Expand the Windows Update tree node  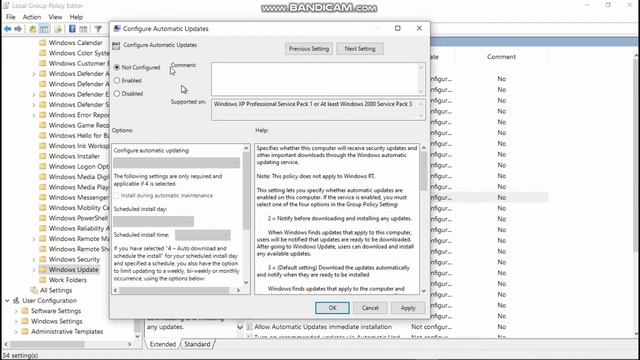point(34,270)
